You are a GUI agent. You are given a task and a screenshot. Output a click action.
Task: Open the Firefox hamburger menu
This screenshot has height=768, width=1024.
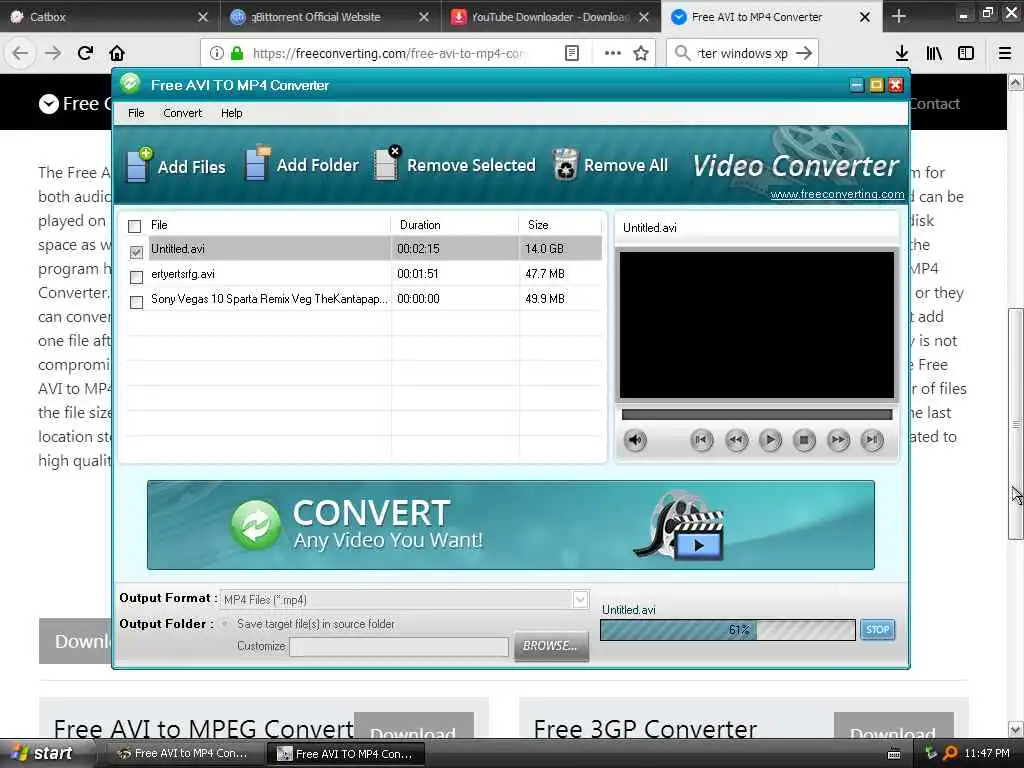pos(1005,53)
